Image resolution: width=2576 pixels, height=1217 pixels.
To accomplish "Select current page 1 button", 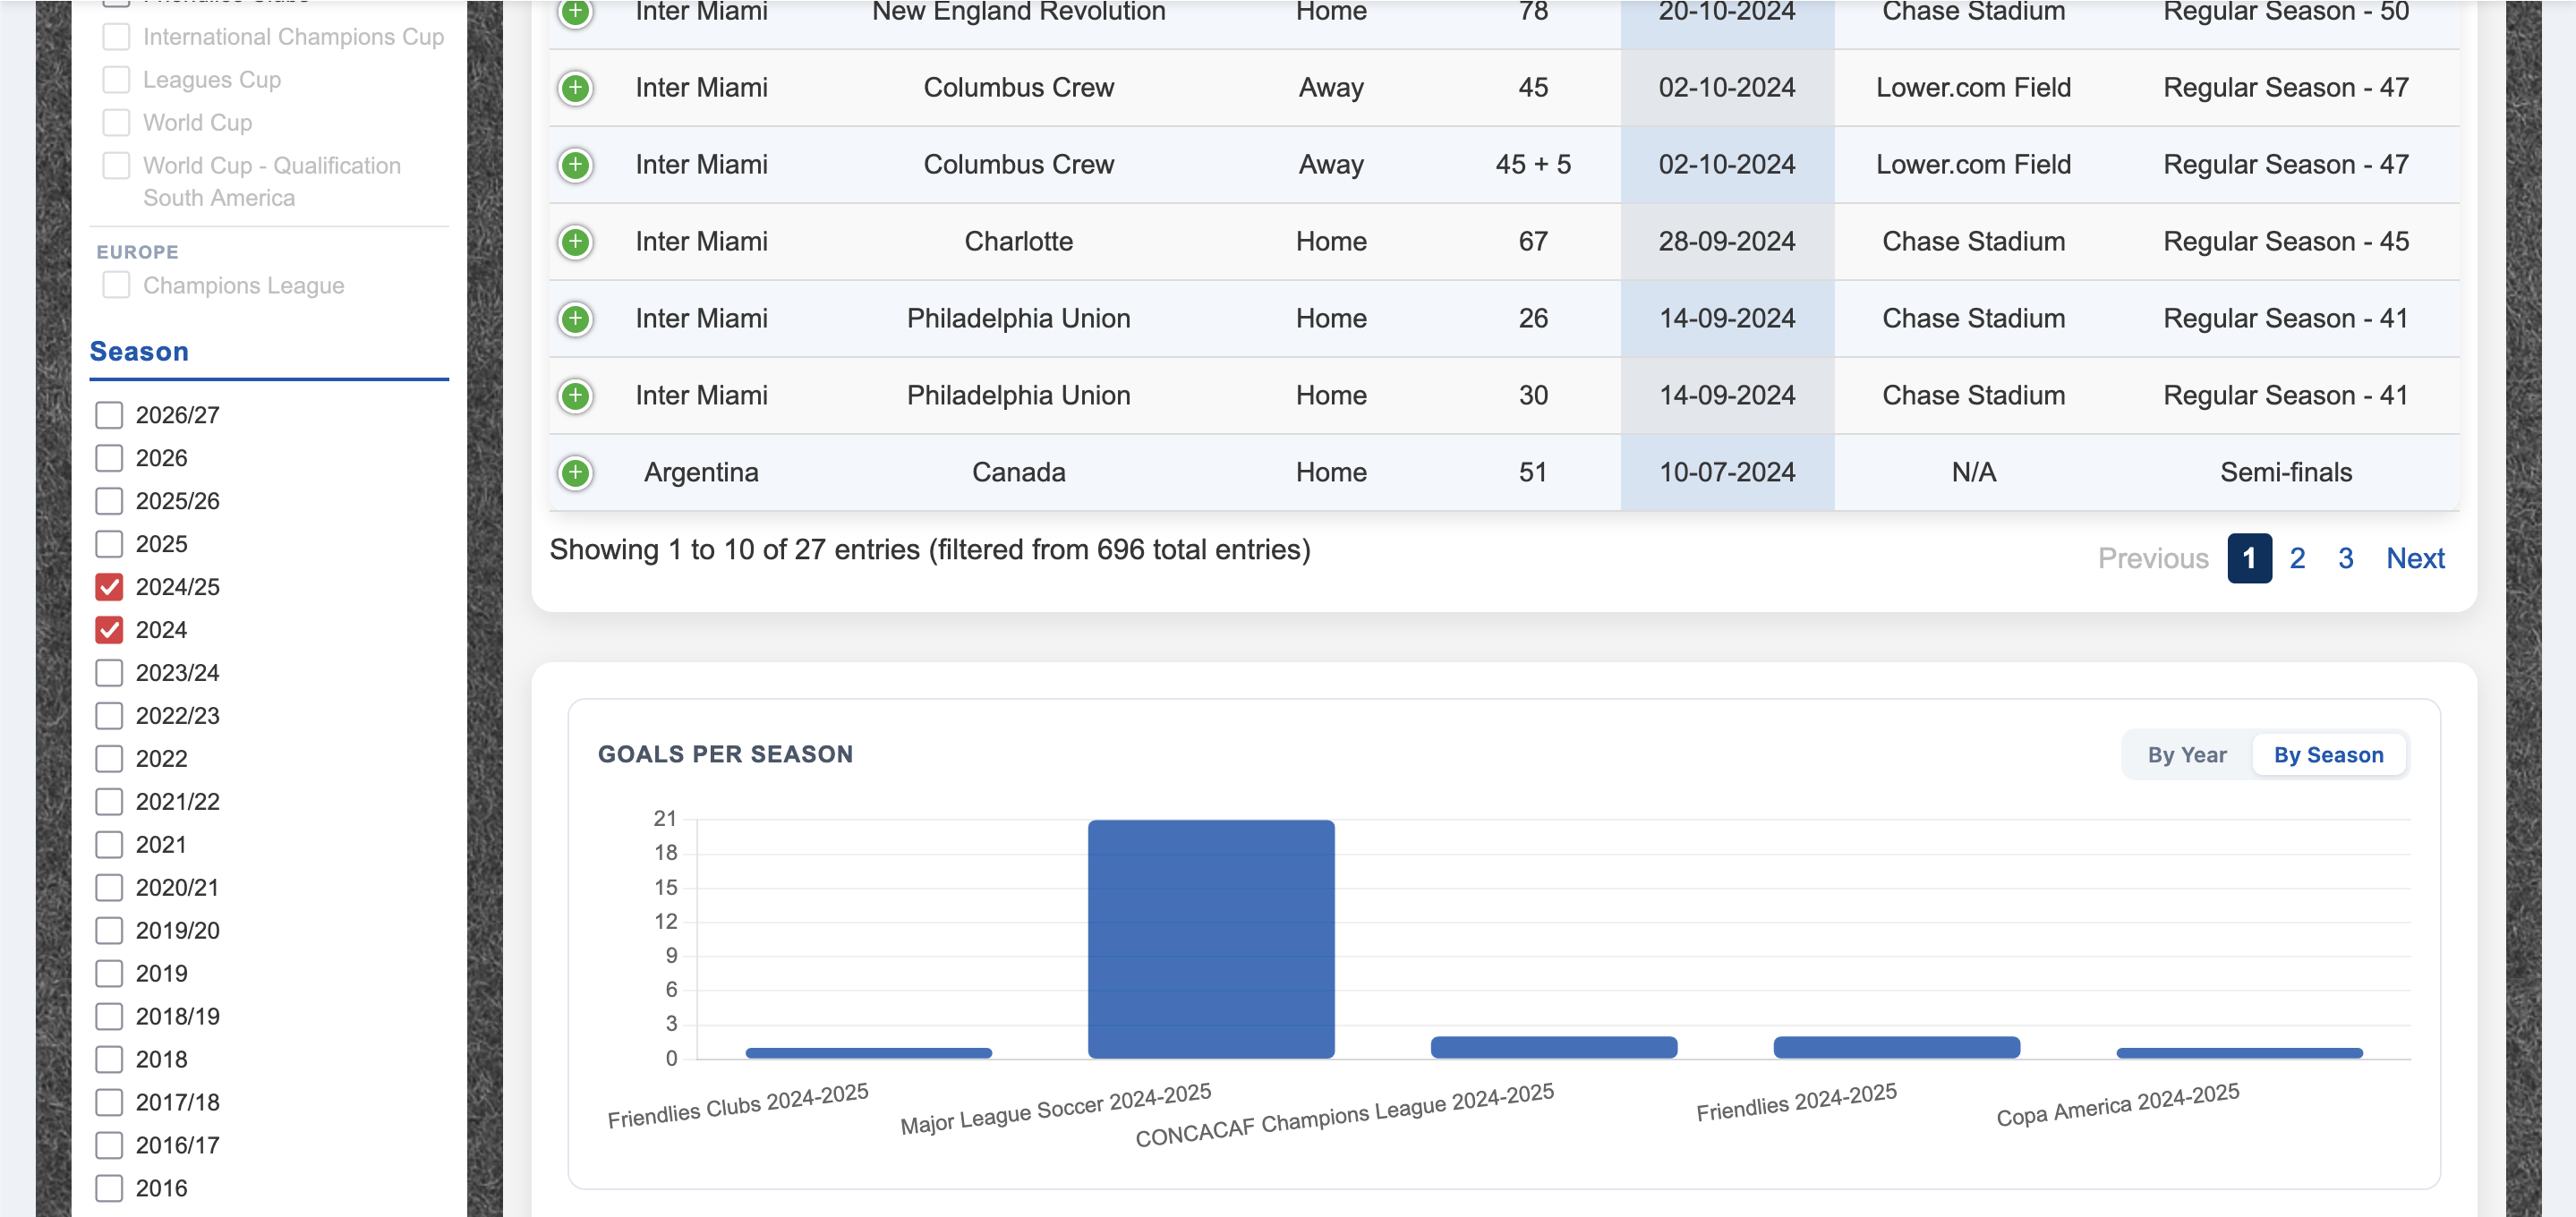I will coord(2249,558).
